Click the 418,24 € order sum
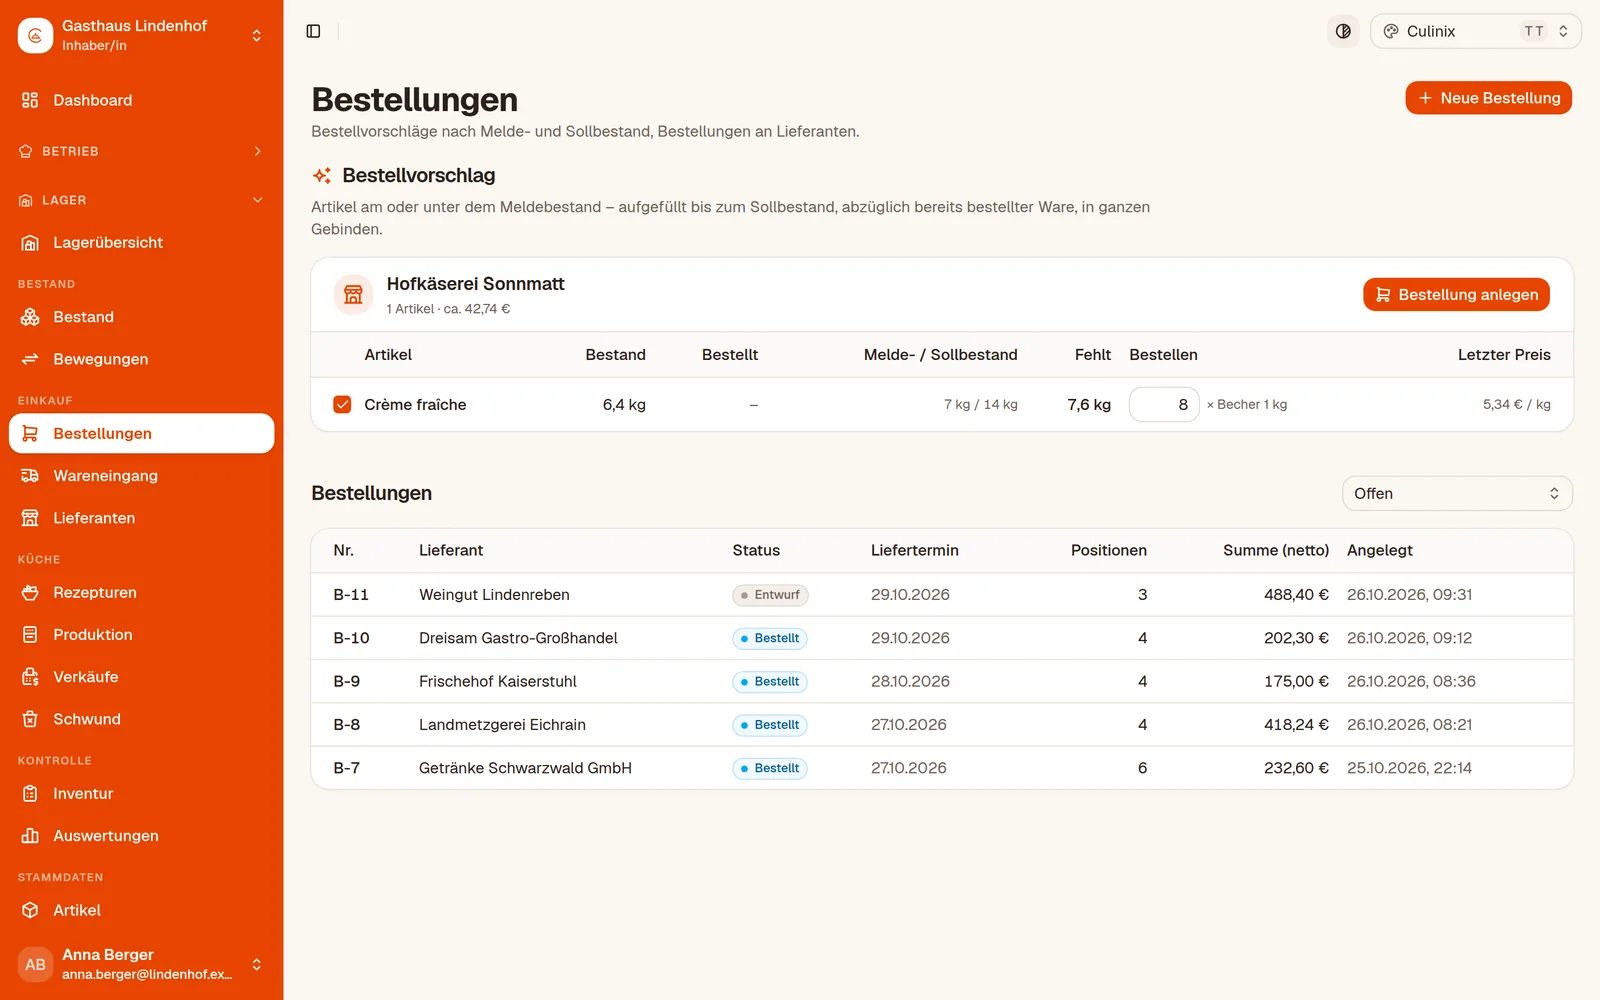The width and height of the screenshot is (1600, 1000). (1296, 725)
